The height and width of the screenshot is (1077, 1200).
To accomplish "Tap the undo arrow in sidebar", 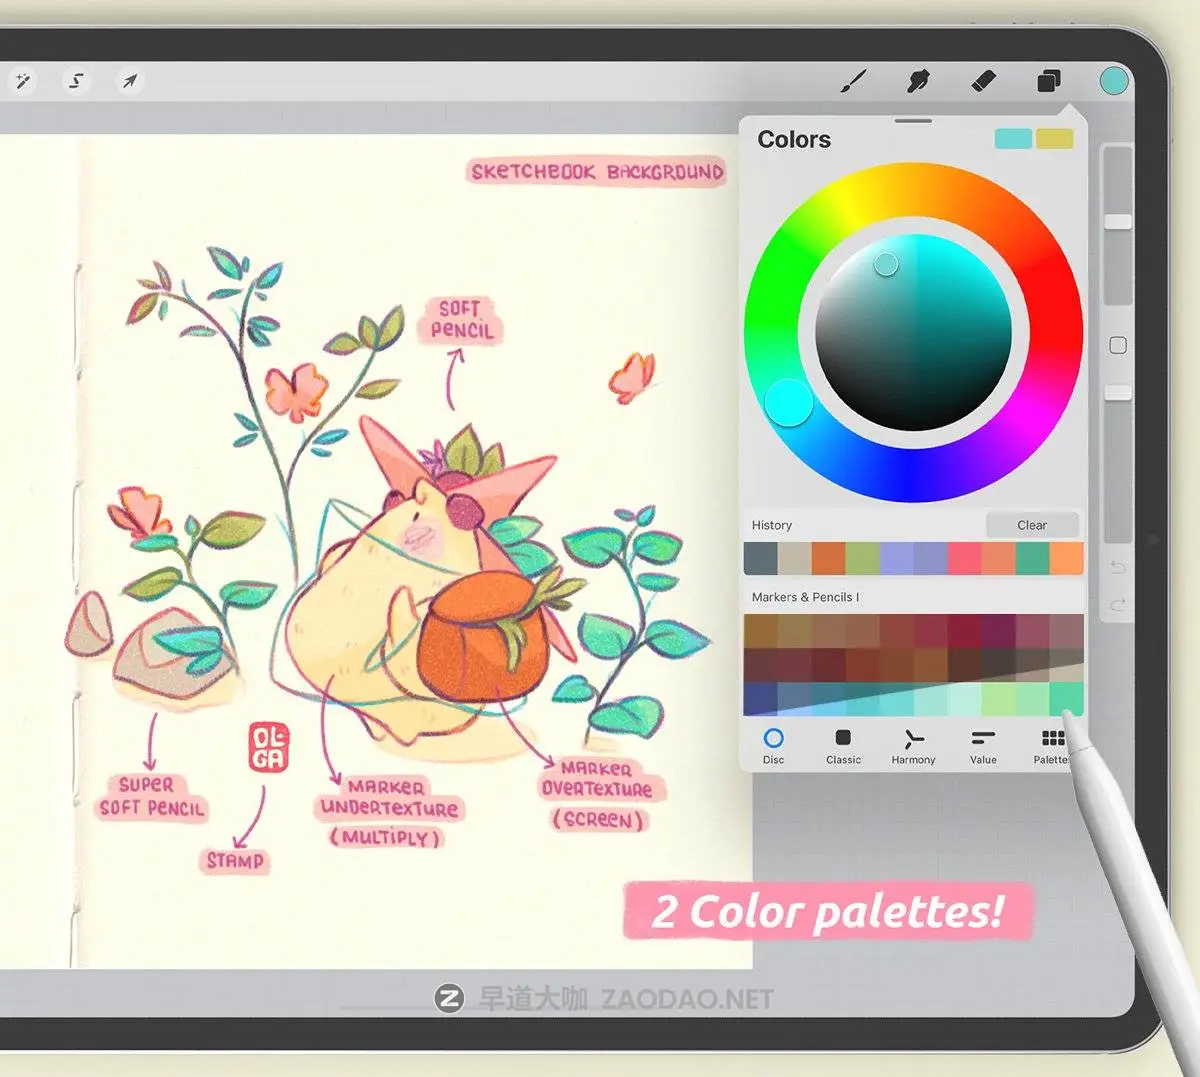I will [x=1118, y=567].
